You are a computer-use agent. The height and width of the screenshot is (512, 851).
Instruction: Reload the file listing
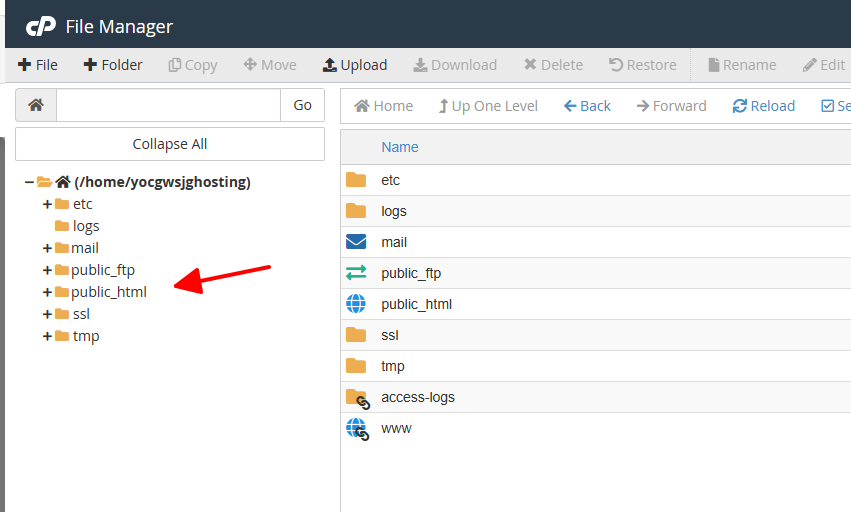point(763,106)
